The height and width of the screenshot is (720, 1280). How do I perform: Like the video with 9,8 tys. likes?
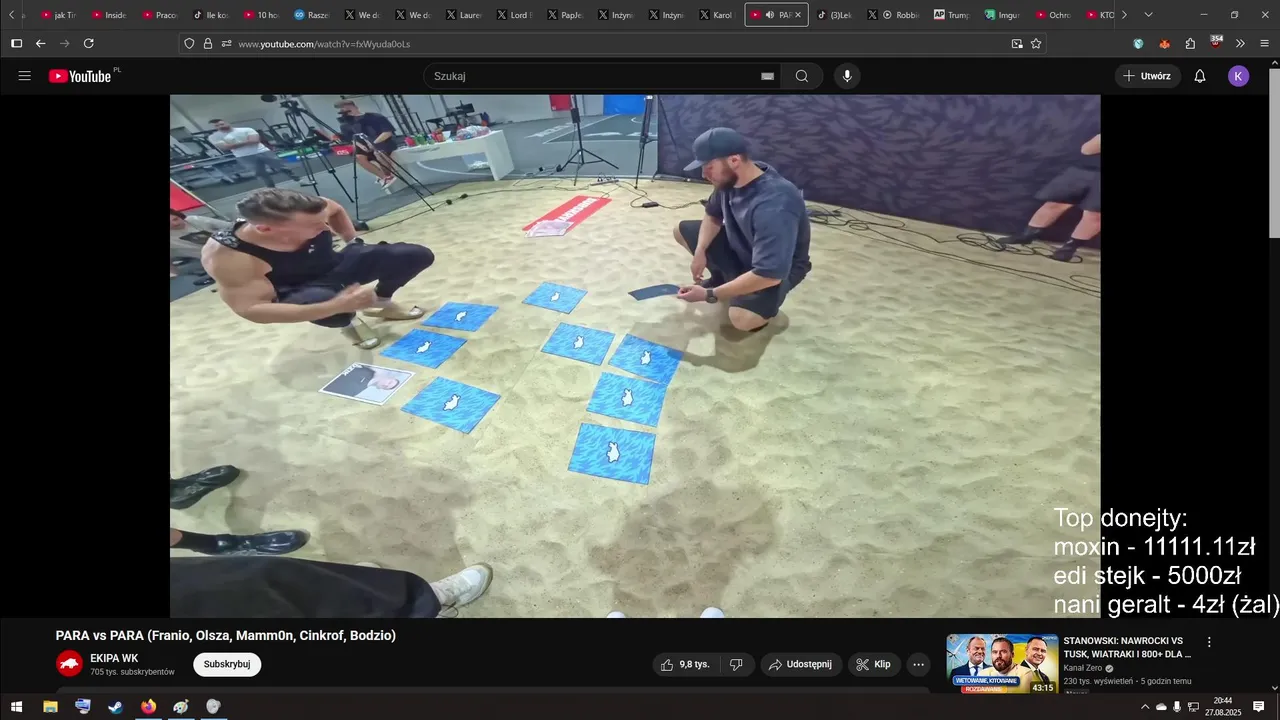(x=686, y=664)
